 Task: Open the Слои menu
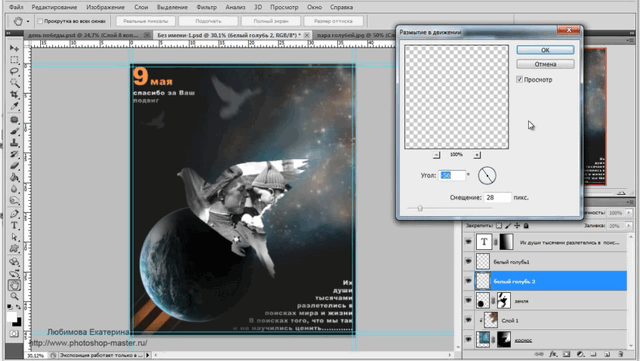[141, 7]
